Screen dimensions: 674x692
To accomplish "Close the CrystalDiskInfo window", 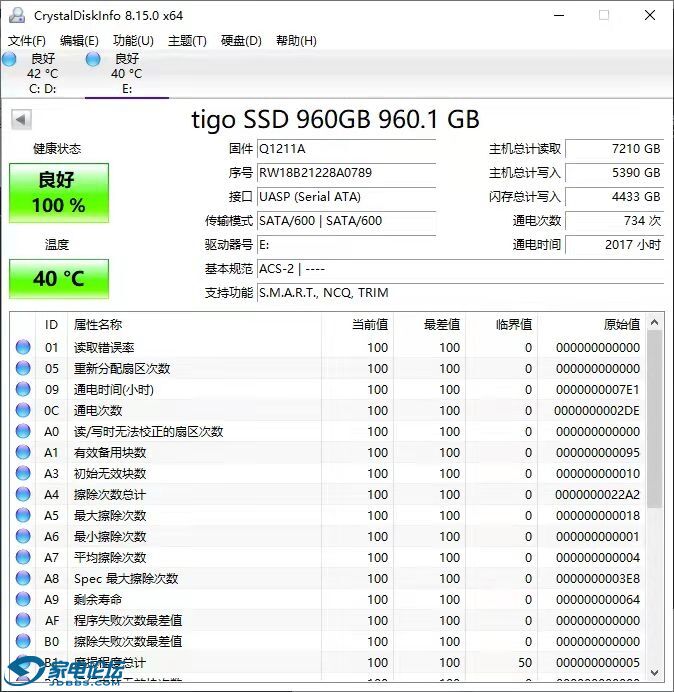I will pos(650,15).
